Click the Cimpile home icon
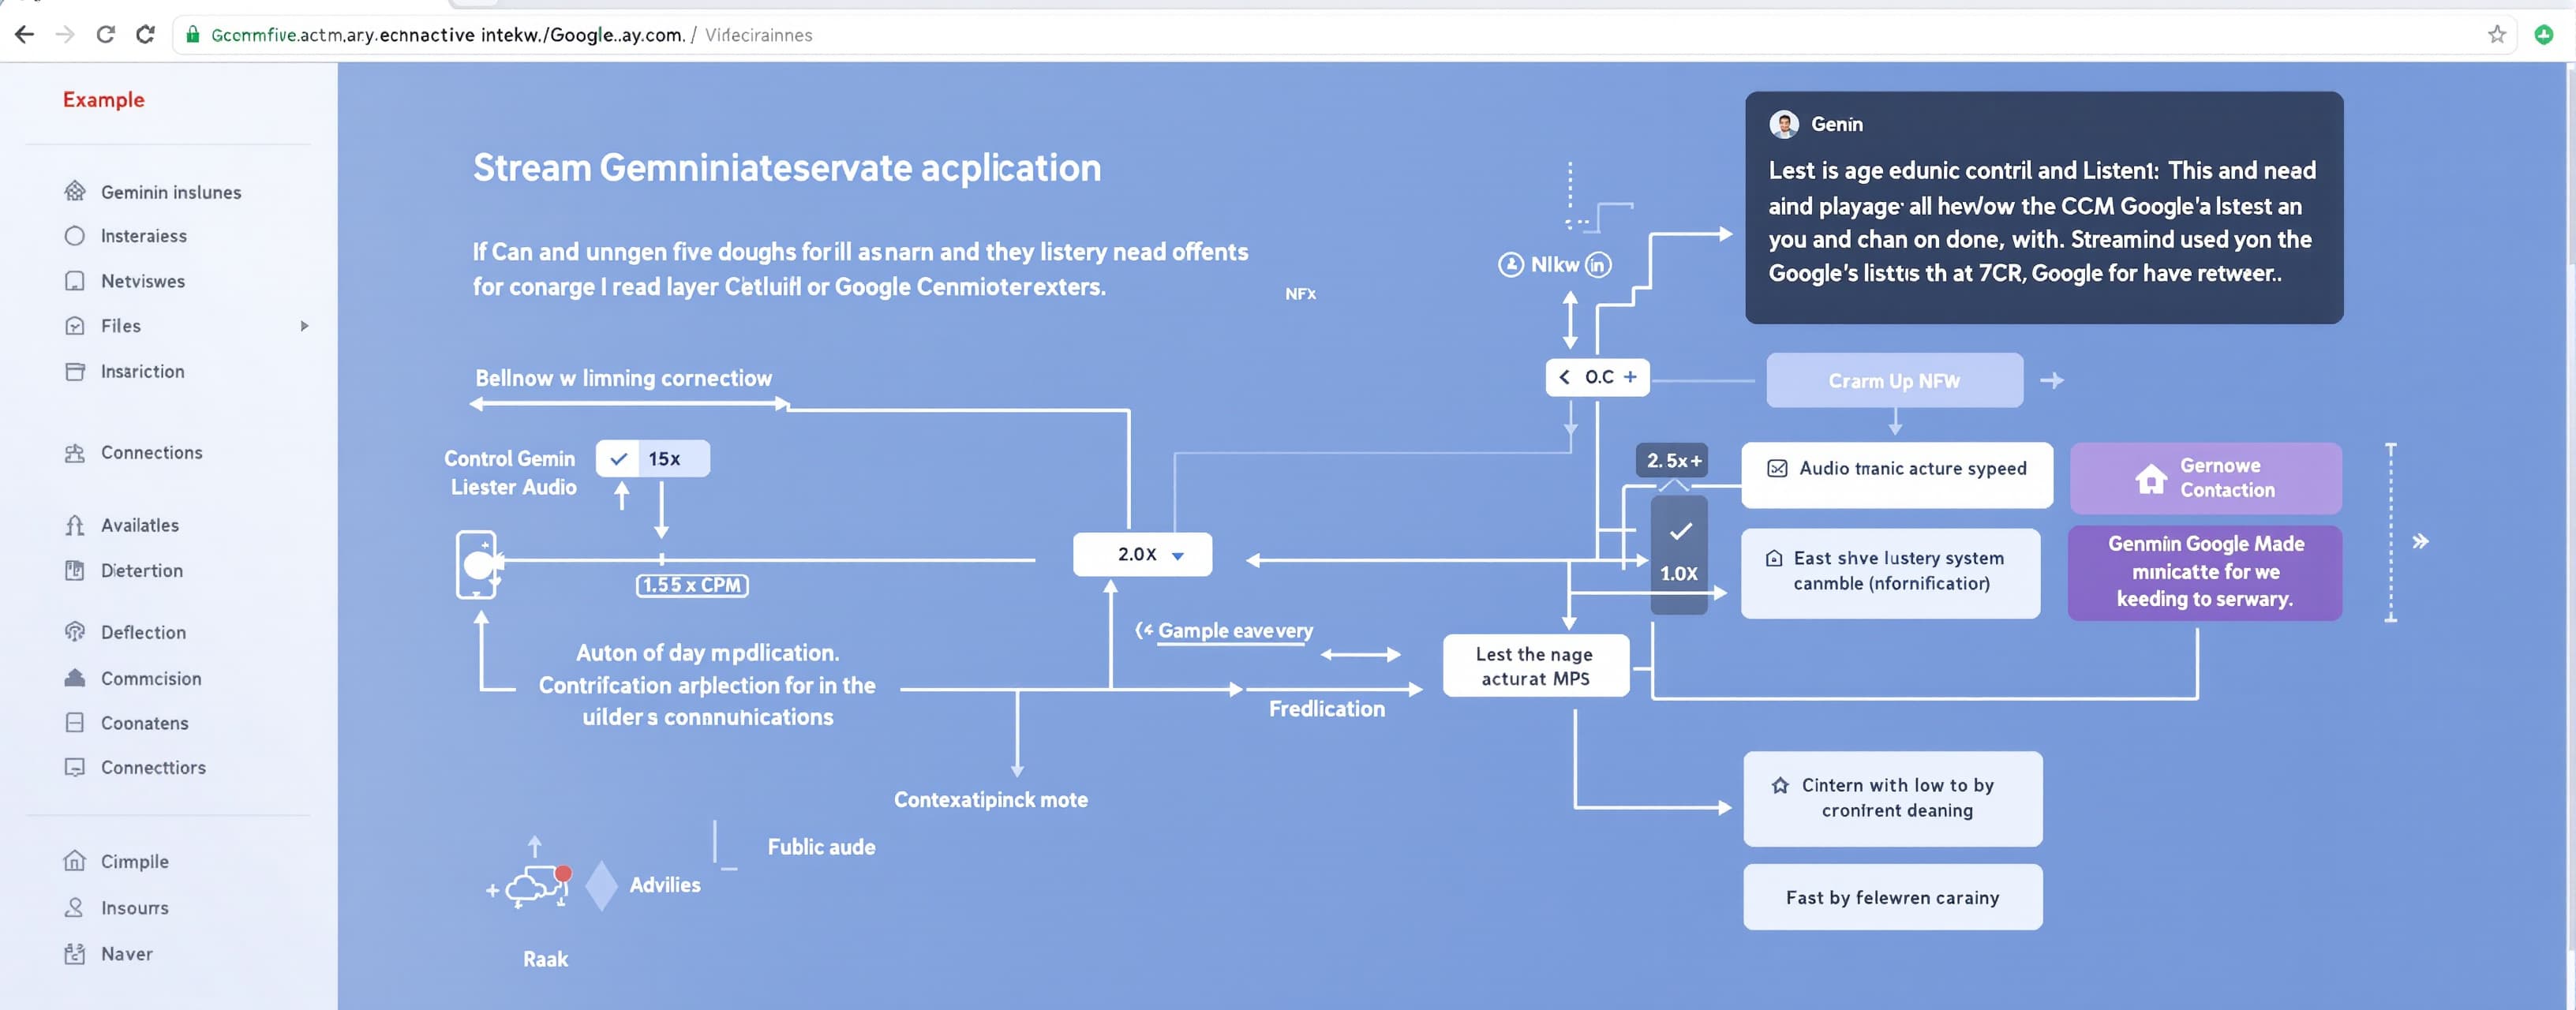This screenshot has height=1010, width=2576. coord(75,861)
